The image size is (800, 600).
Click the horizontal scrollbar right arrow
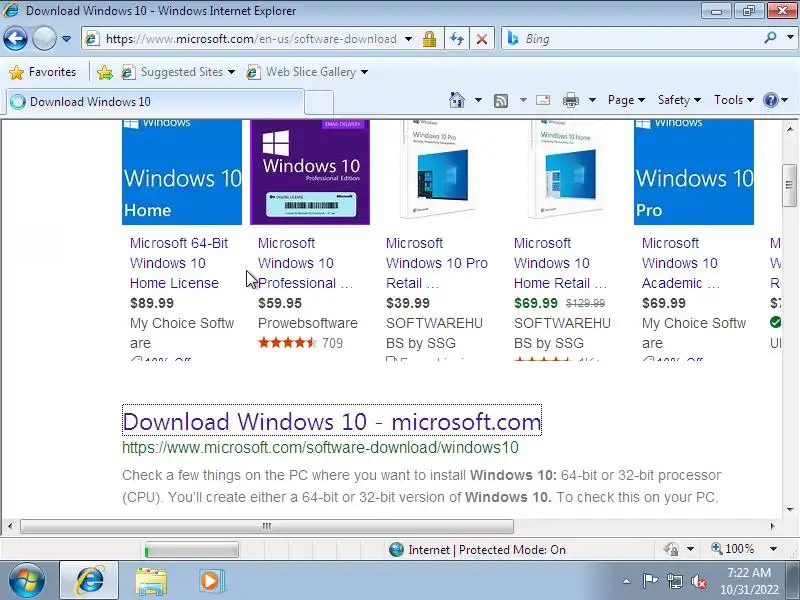tap(772, 526)
